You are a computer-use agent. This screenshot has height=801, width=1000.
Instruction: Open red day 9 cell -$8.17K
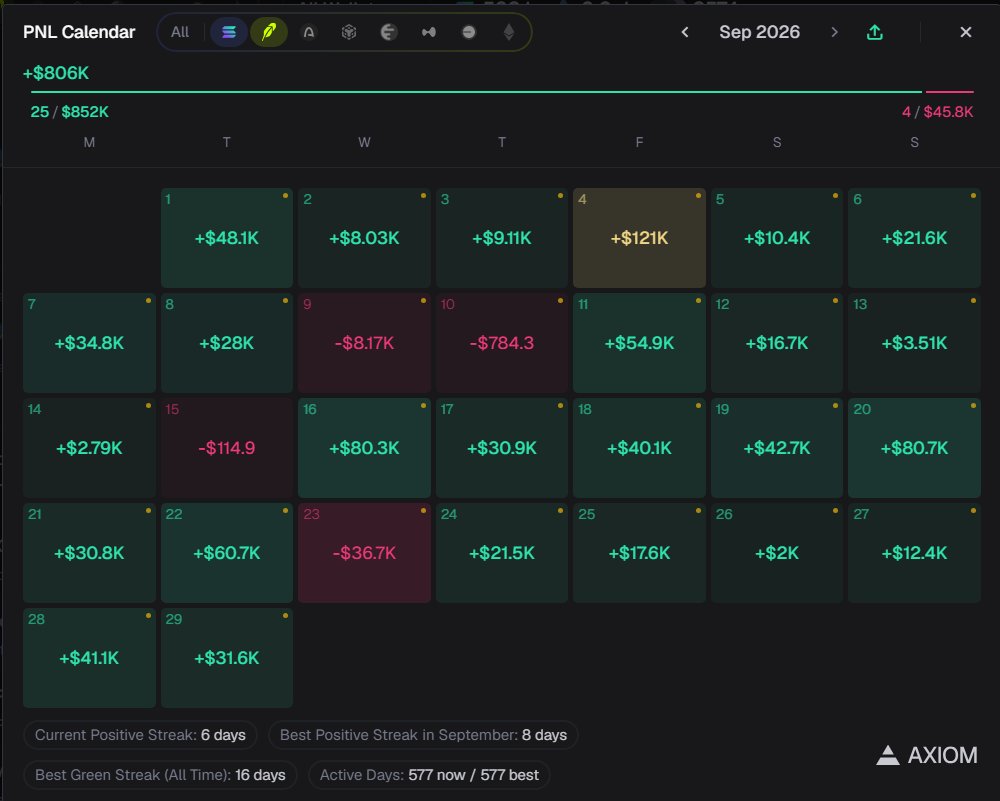pyautogui.click(x=364, y=343)
